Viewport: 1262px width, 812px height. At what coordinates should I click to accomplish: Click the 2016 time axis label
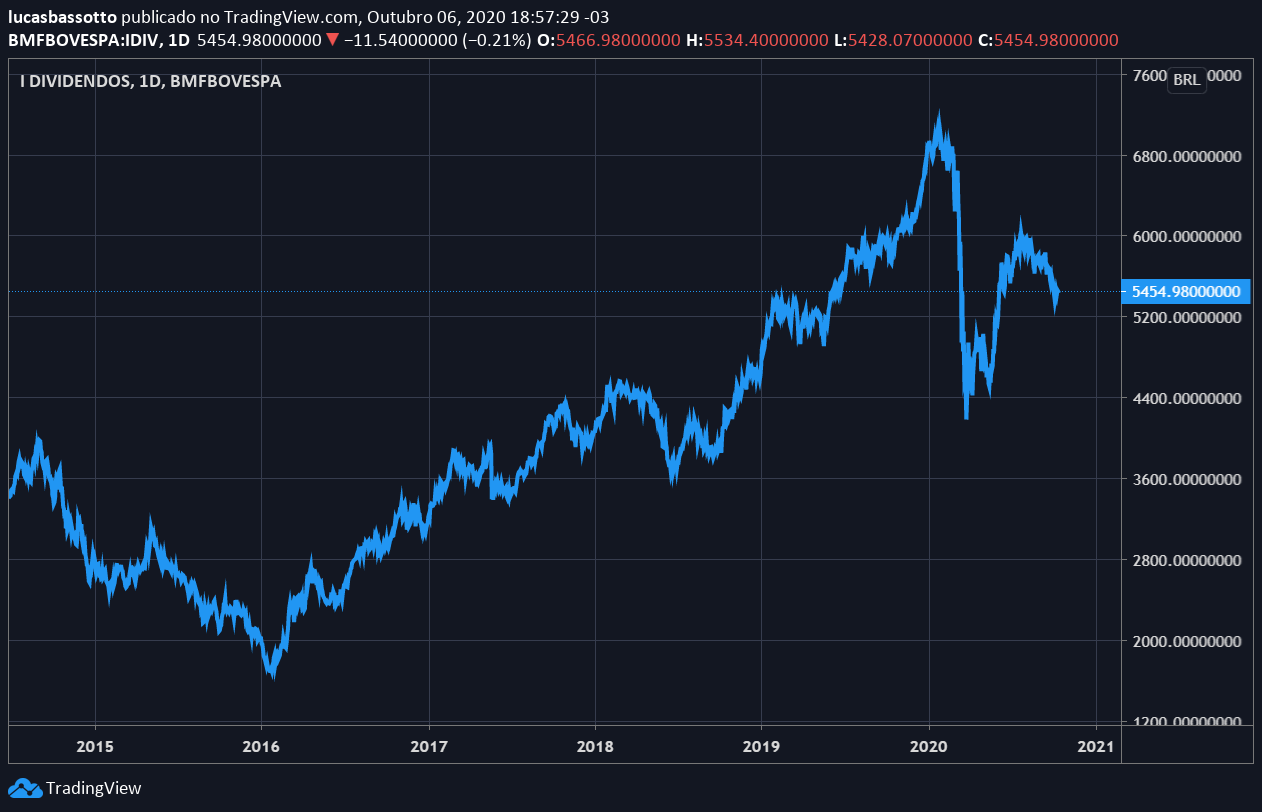click(261, 746)
